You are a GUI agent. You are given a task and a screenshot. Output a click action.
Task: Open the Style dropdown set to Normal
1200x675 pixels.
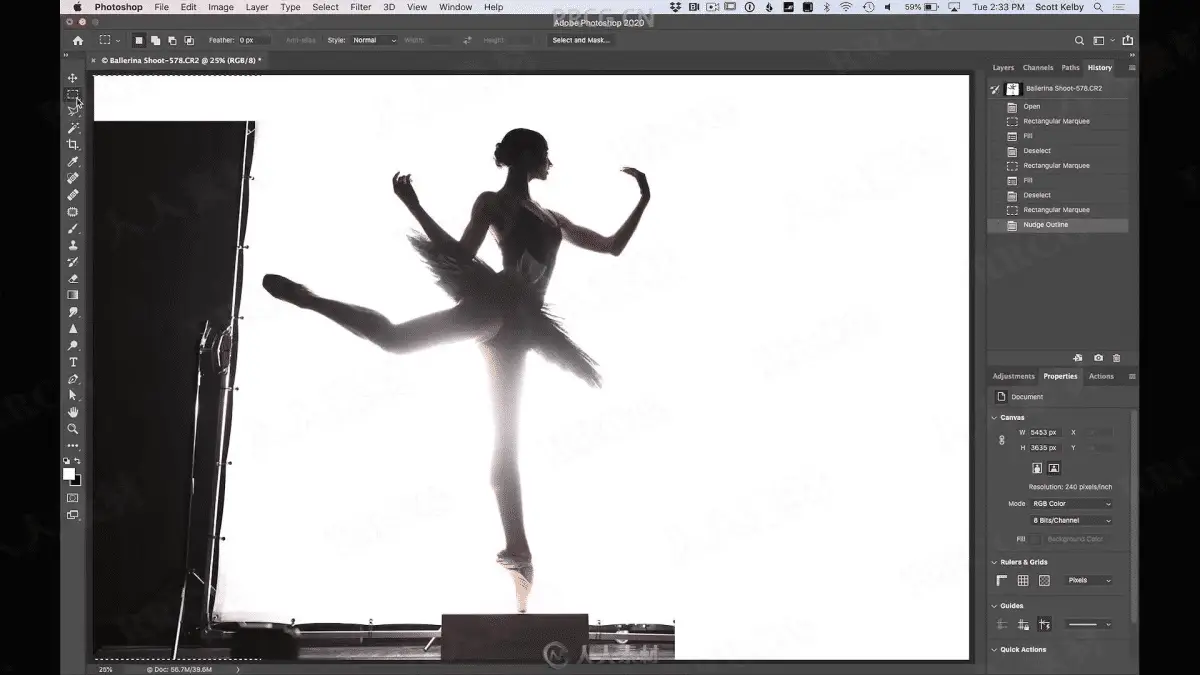point(374,40)
